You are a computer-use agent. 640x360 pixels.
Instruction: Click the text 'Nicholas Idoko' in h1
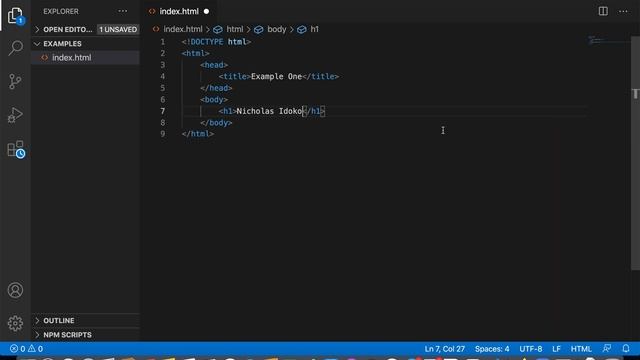269,111
